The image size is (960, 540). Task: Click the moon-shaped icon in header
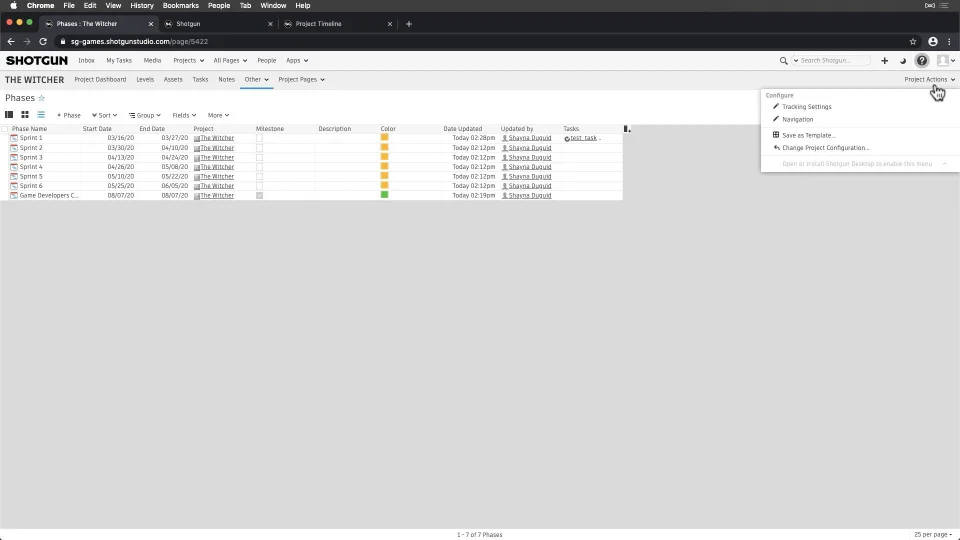click(x=902, y=61)
